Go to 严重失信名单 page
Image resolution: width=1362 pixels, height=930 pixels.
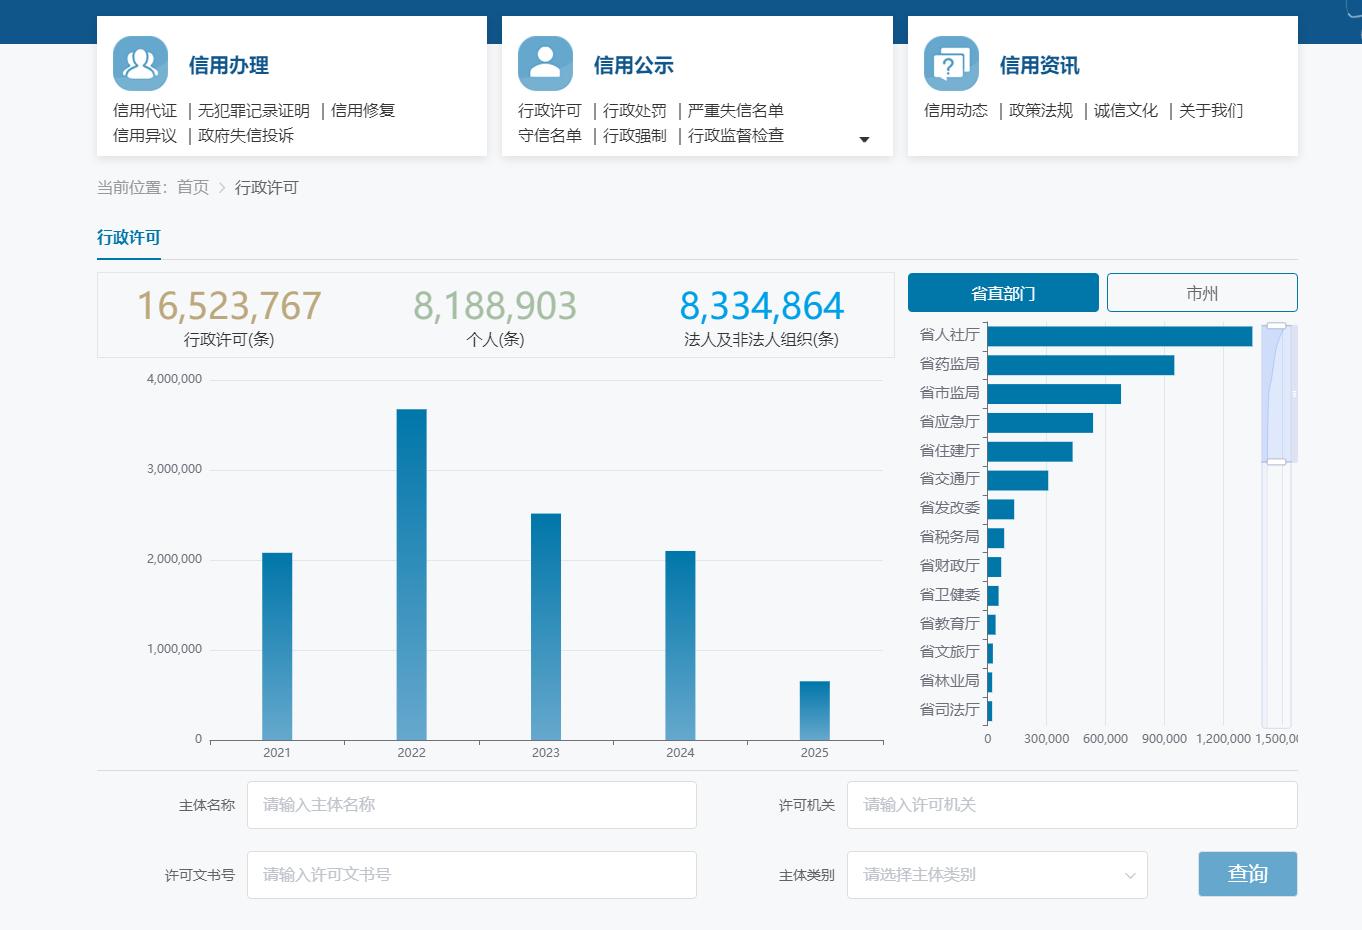pyautogui.click(x=735, y=111)
